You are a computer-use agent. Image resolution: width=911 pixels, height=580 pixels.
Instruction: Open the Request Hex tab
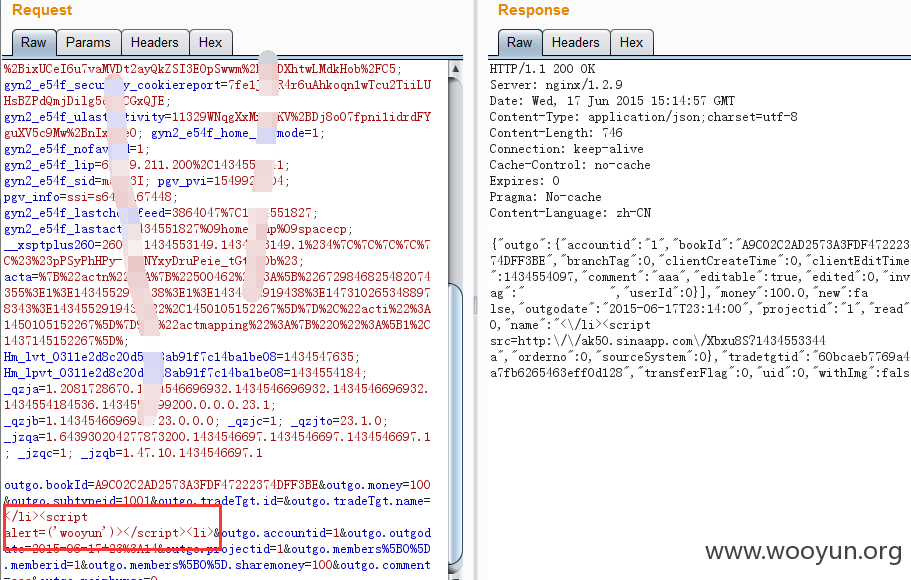[x=210, y=42]
